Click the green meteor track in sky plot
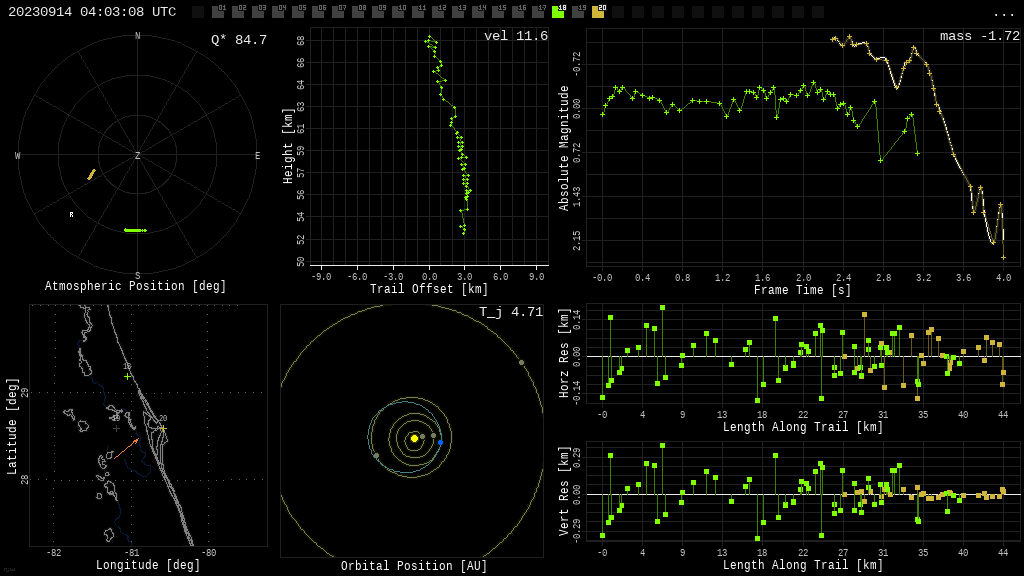The image size is (1024, 576). [x=135, y=230]
